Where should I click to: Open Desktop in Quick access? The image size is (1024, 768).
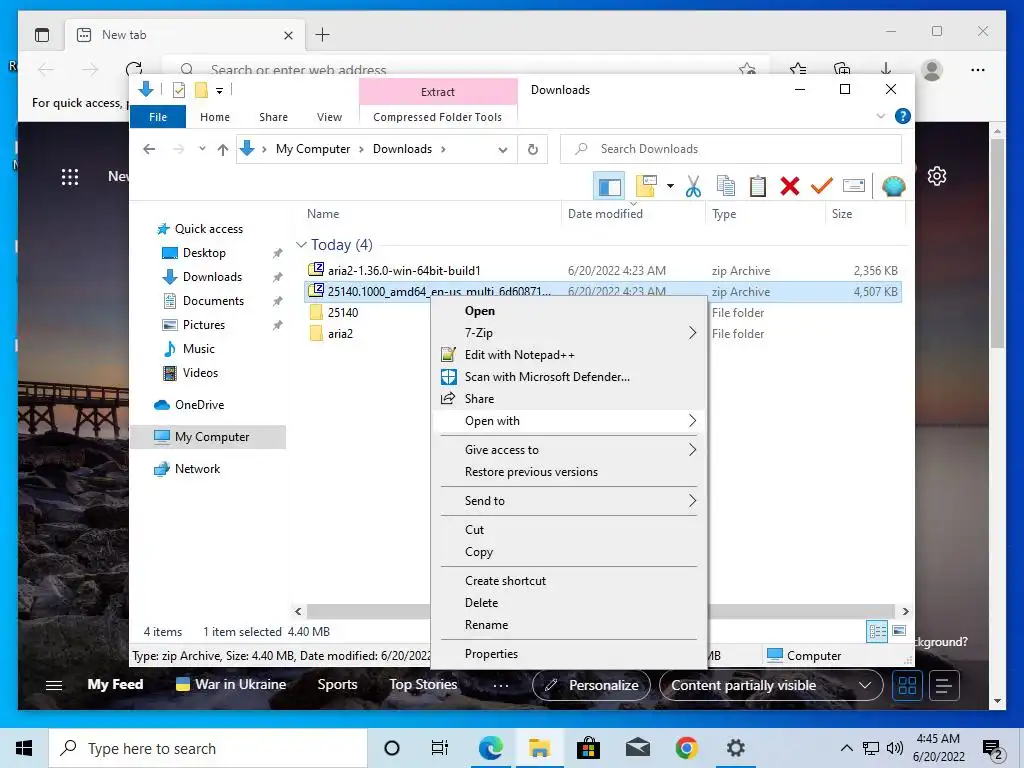[x=204, y=253]
